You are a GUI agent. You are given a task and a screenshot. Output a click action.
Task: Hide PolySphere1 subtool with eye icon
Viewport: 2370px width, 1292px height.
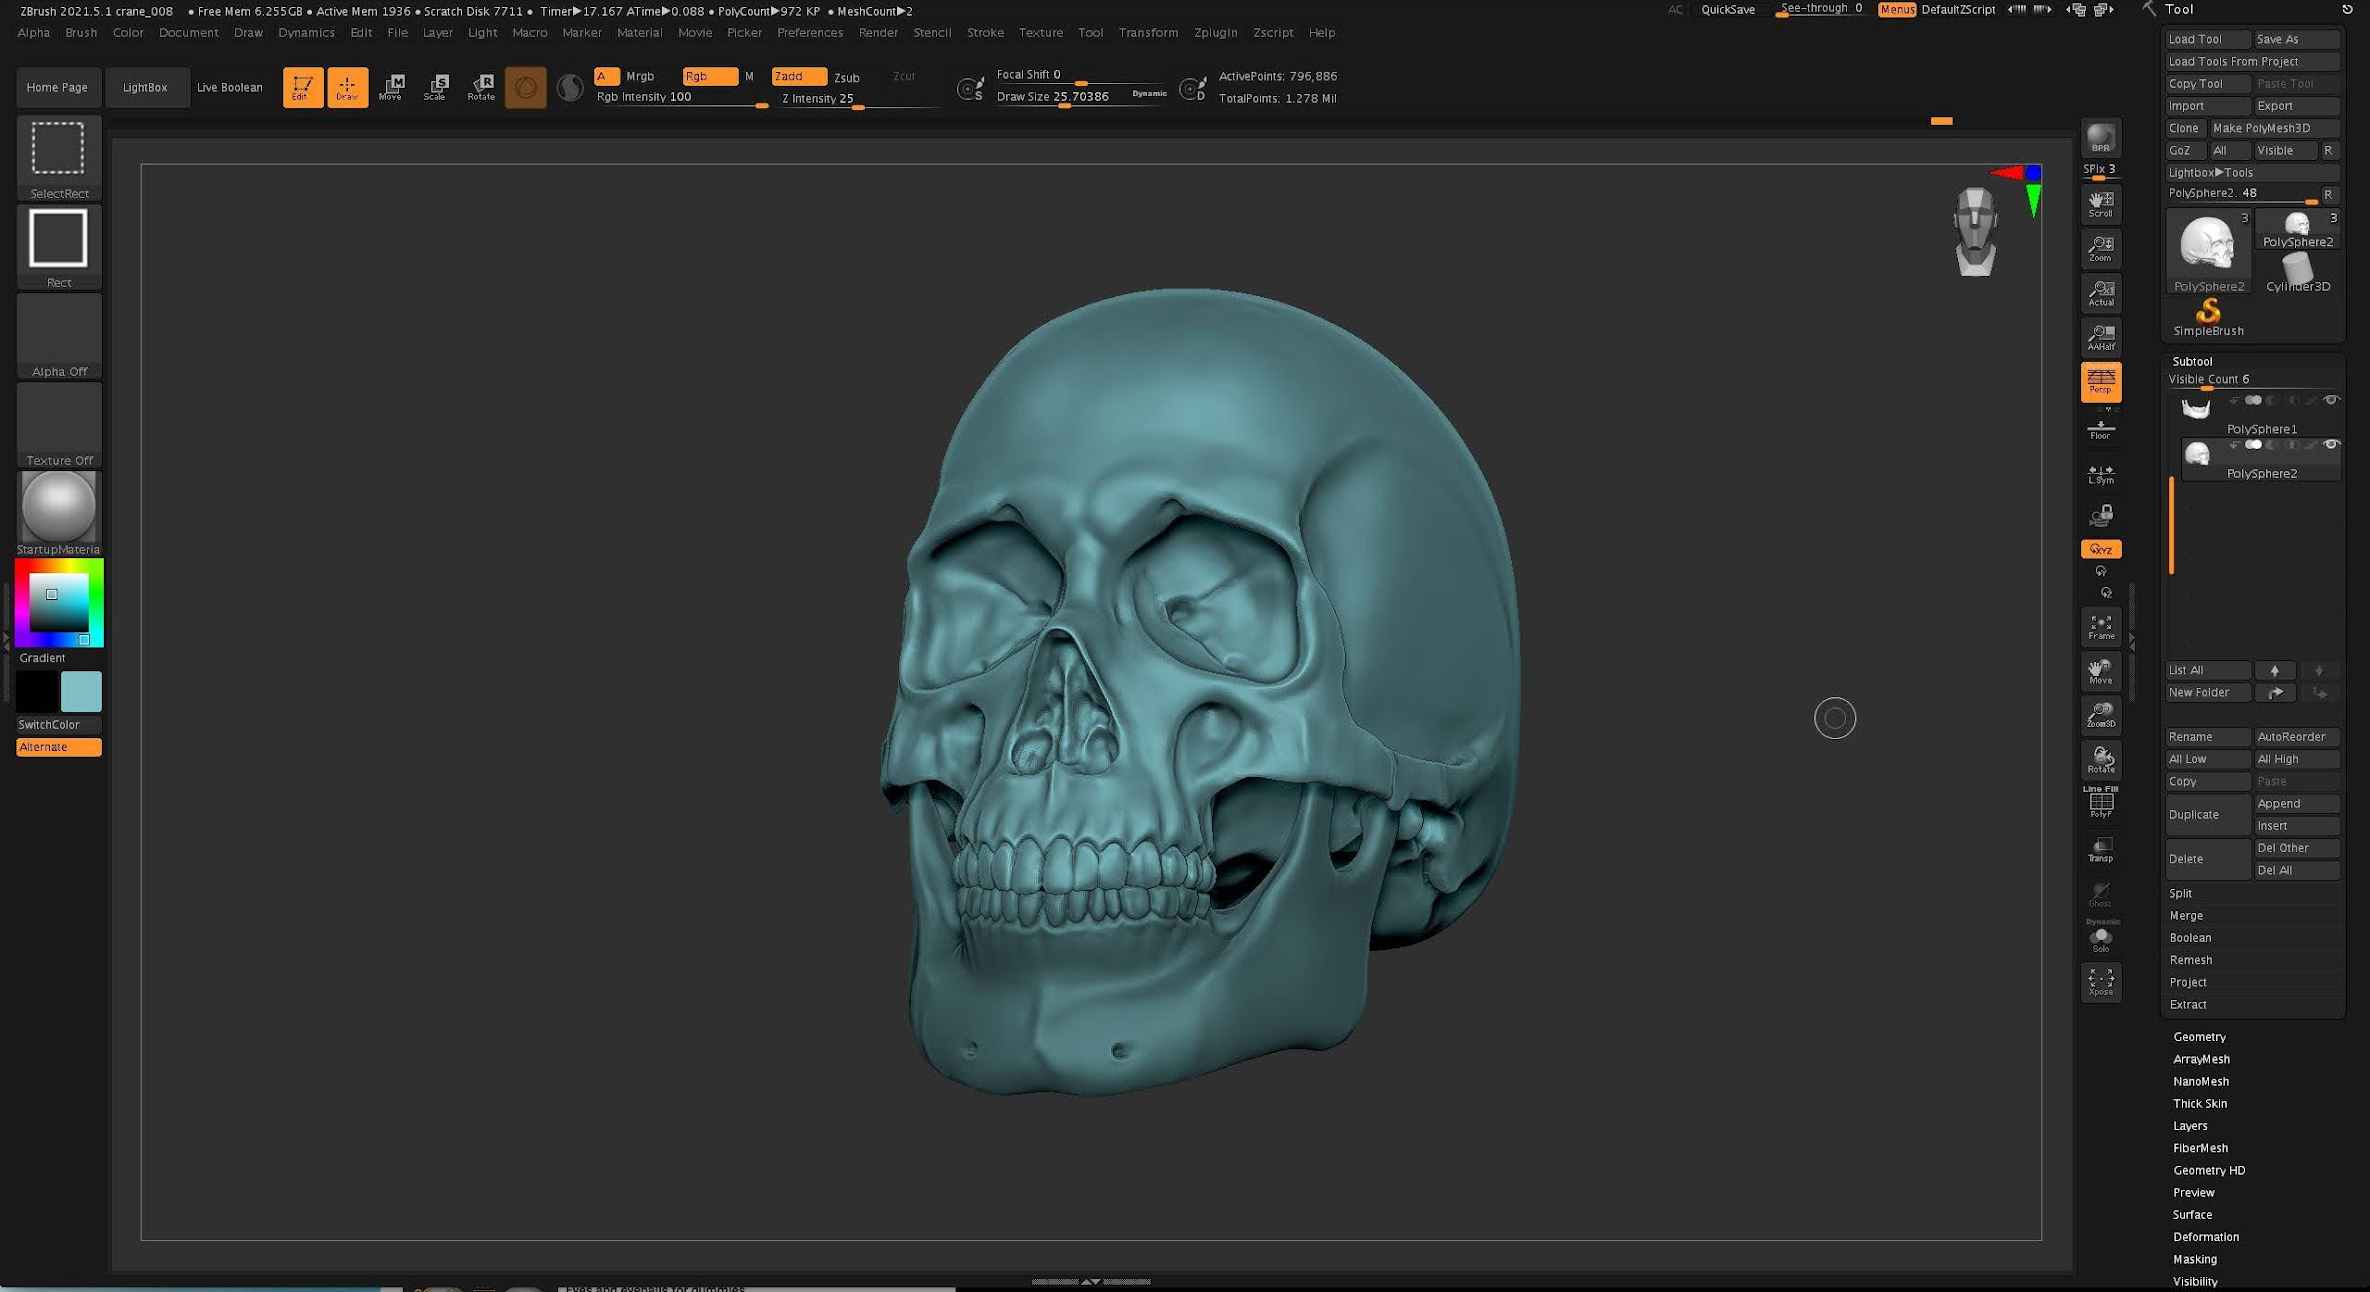(x=2331, y=400)
